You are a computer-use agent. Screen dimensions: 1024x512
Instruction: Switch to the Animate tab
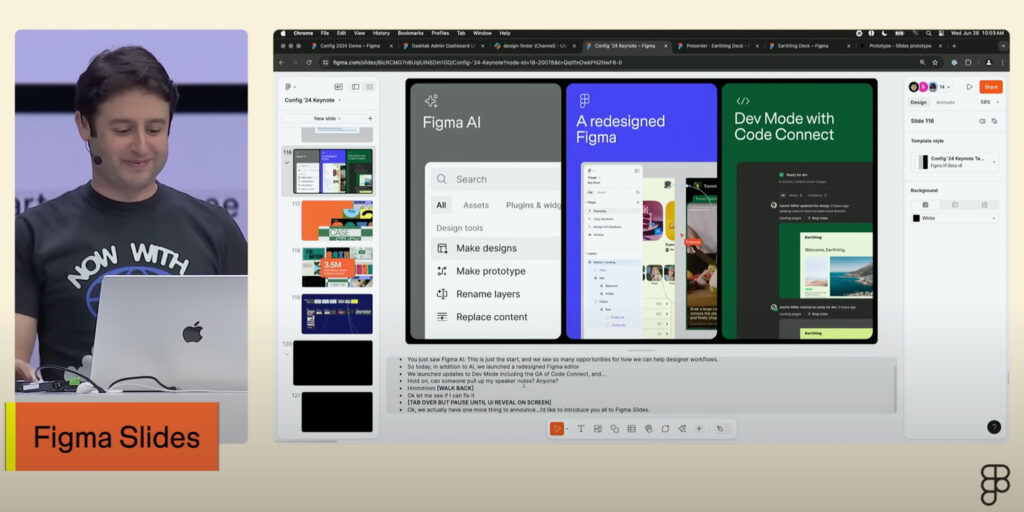[x=945, y=102]
